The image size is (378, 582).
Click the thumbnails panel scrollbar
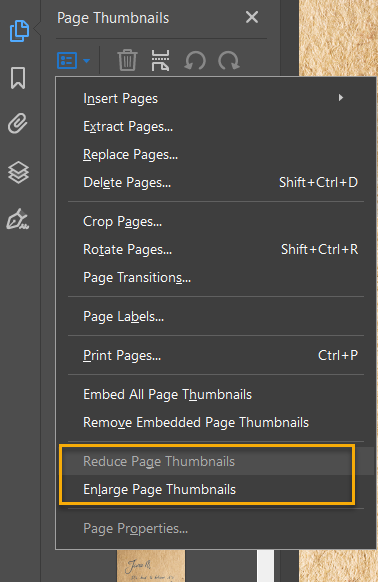(x=265, y=566)
